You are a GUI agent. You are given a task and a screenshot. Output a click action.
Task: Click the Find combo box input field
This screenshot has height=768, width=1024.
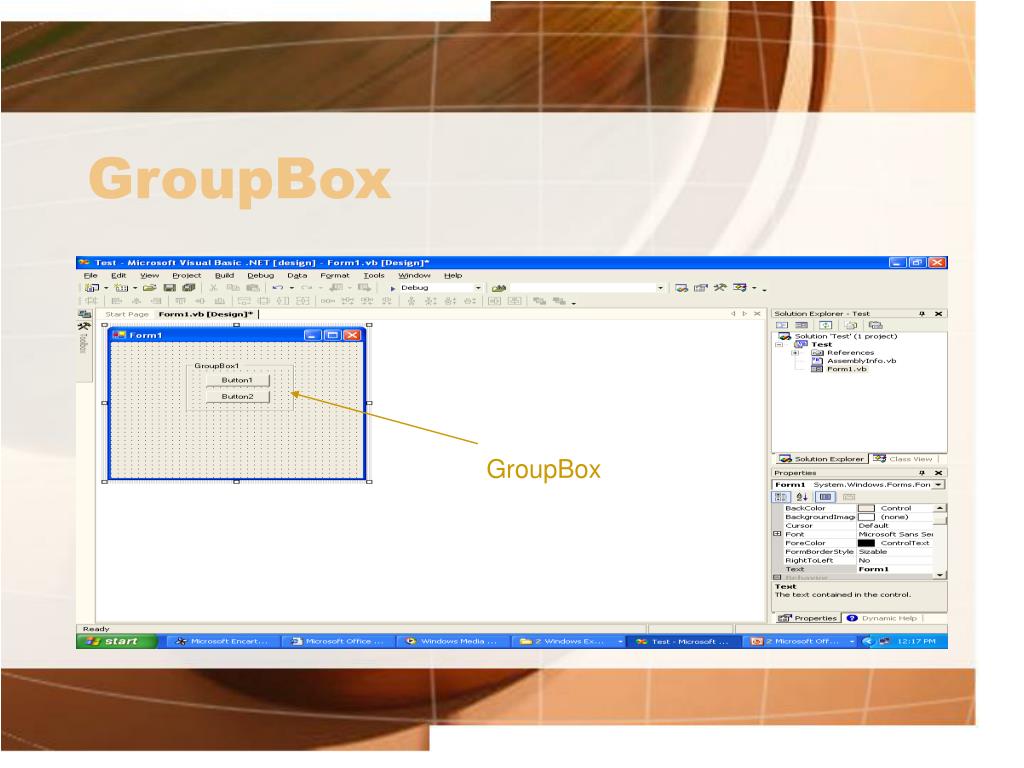click(583, 288)
